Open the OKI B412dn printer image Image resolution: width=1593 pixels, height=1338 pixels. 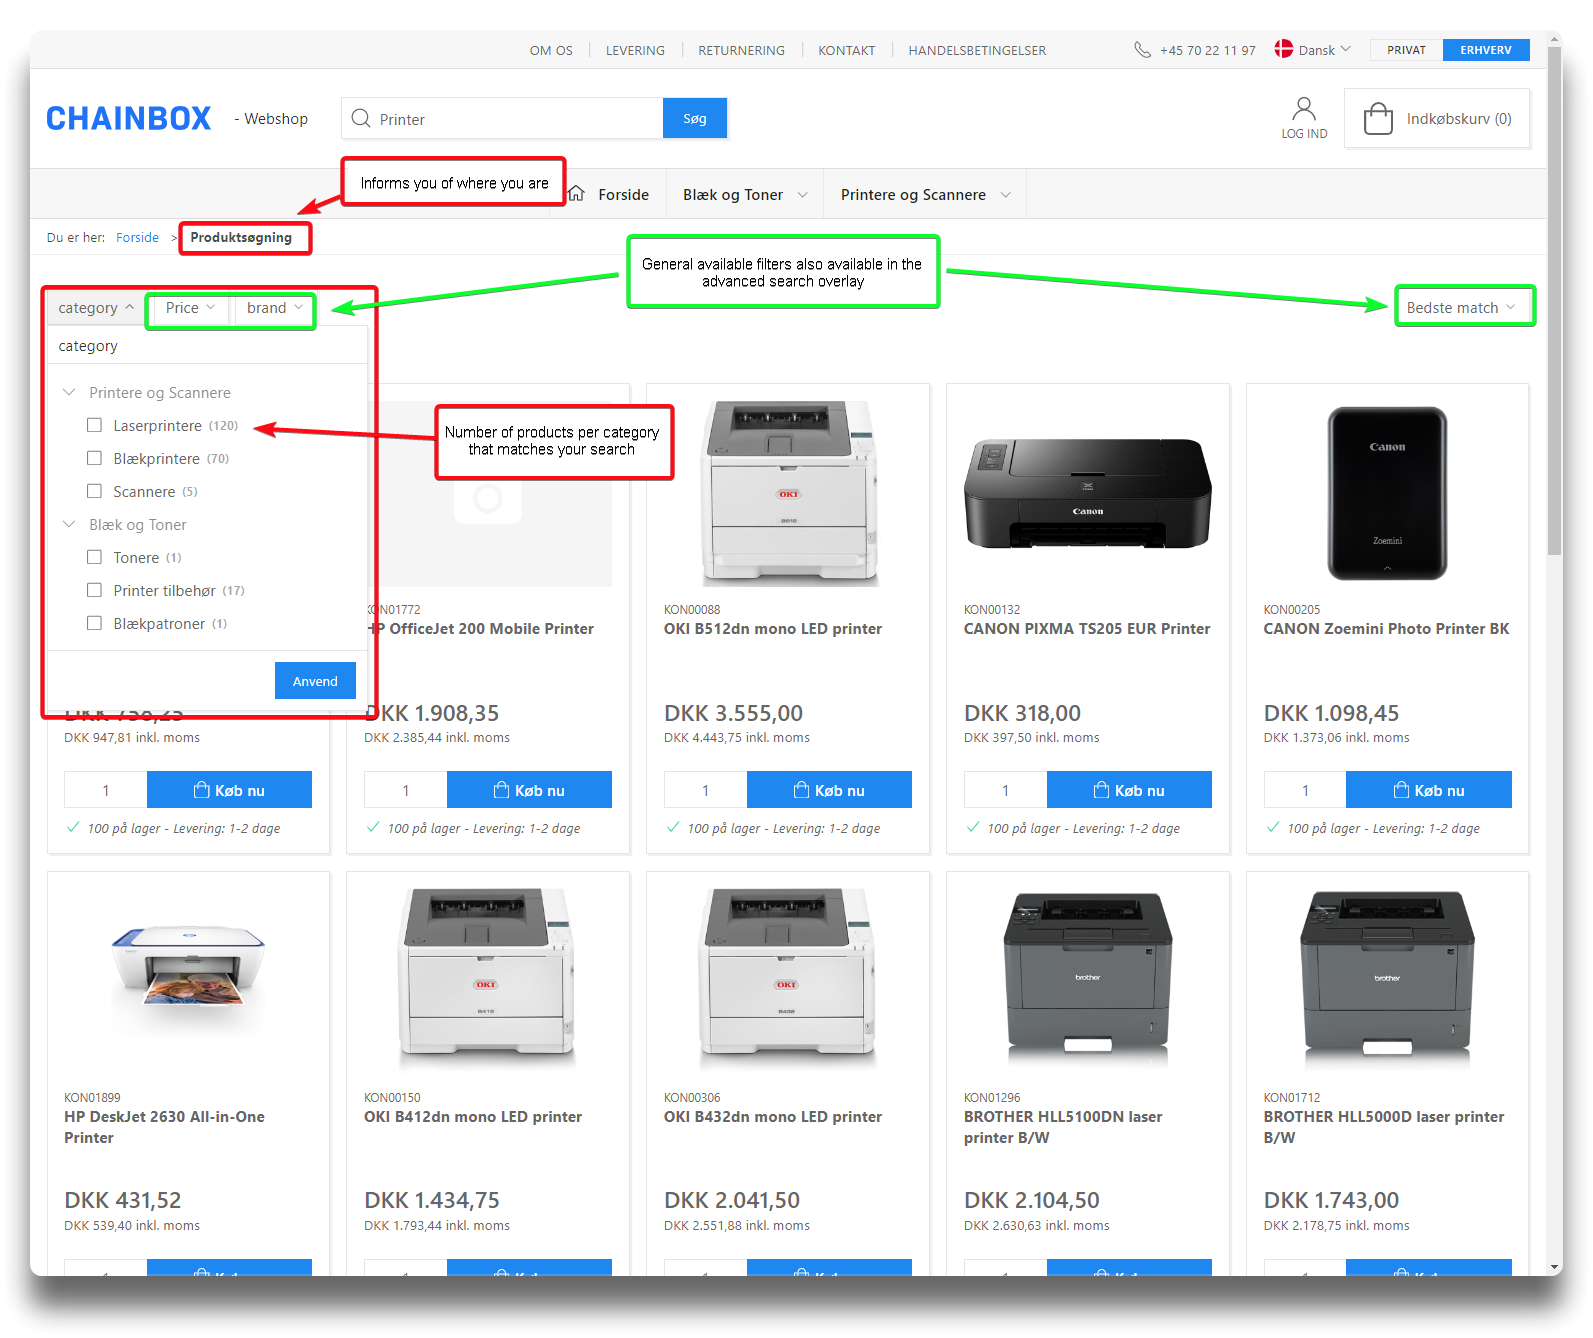(x=488, y=972)
